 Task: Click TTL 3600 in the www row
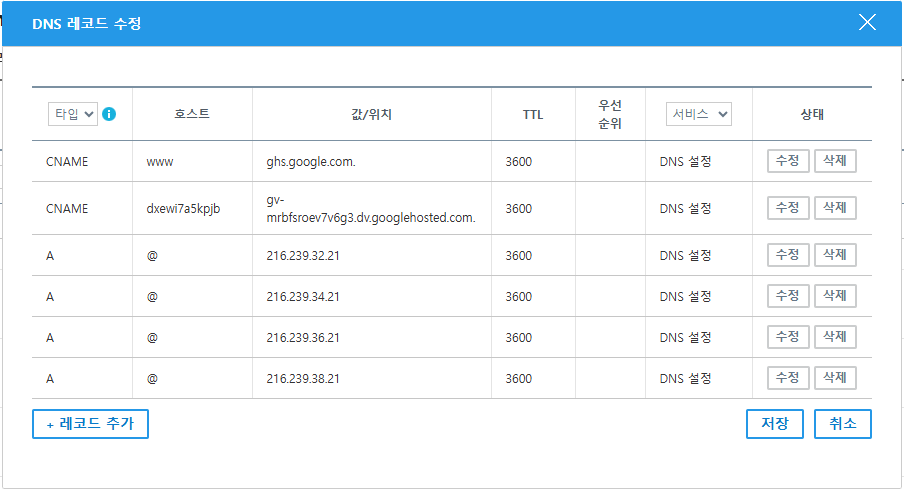coord(519,161)
